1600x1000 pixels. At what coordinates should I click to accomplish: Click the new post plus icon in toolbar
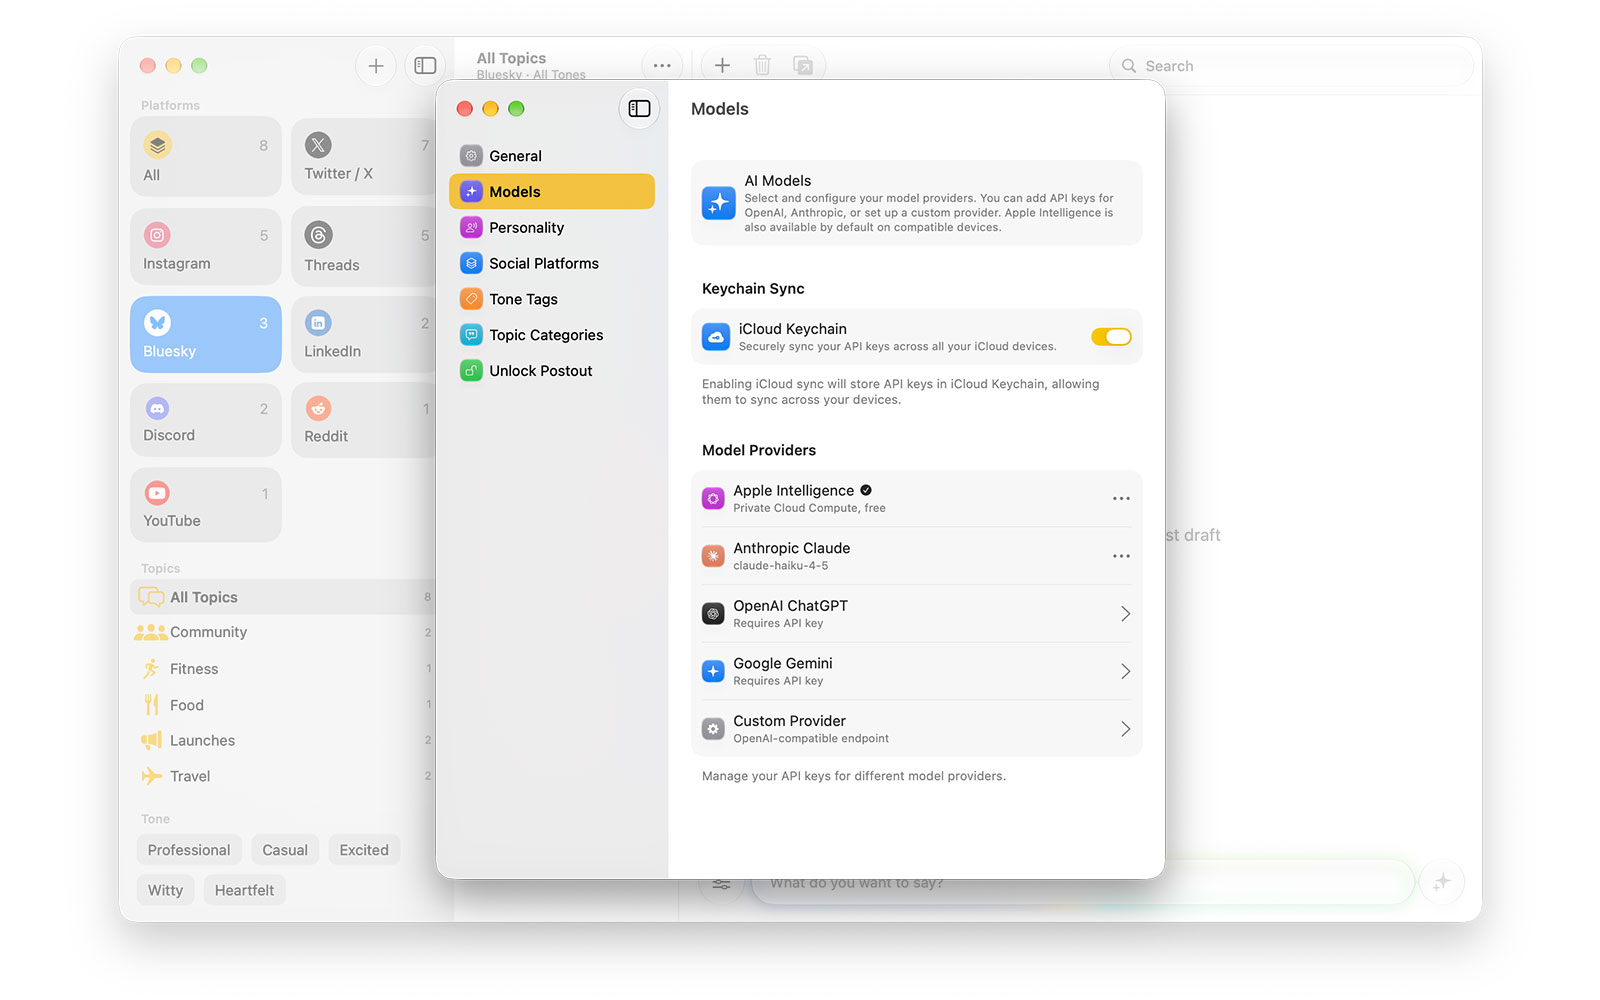click(722, 66)
